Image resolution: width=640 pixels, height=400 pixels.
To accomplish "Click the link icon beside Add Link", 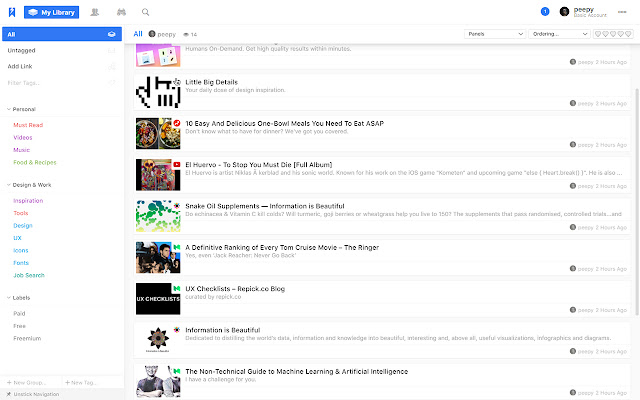I will pyautogui.click(x=112, y=65).
